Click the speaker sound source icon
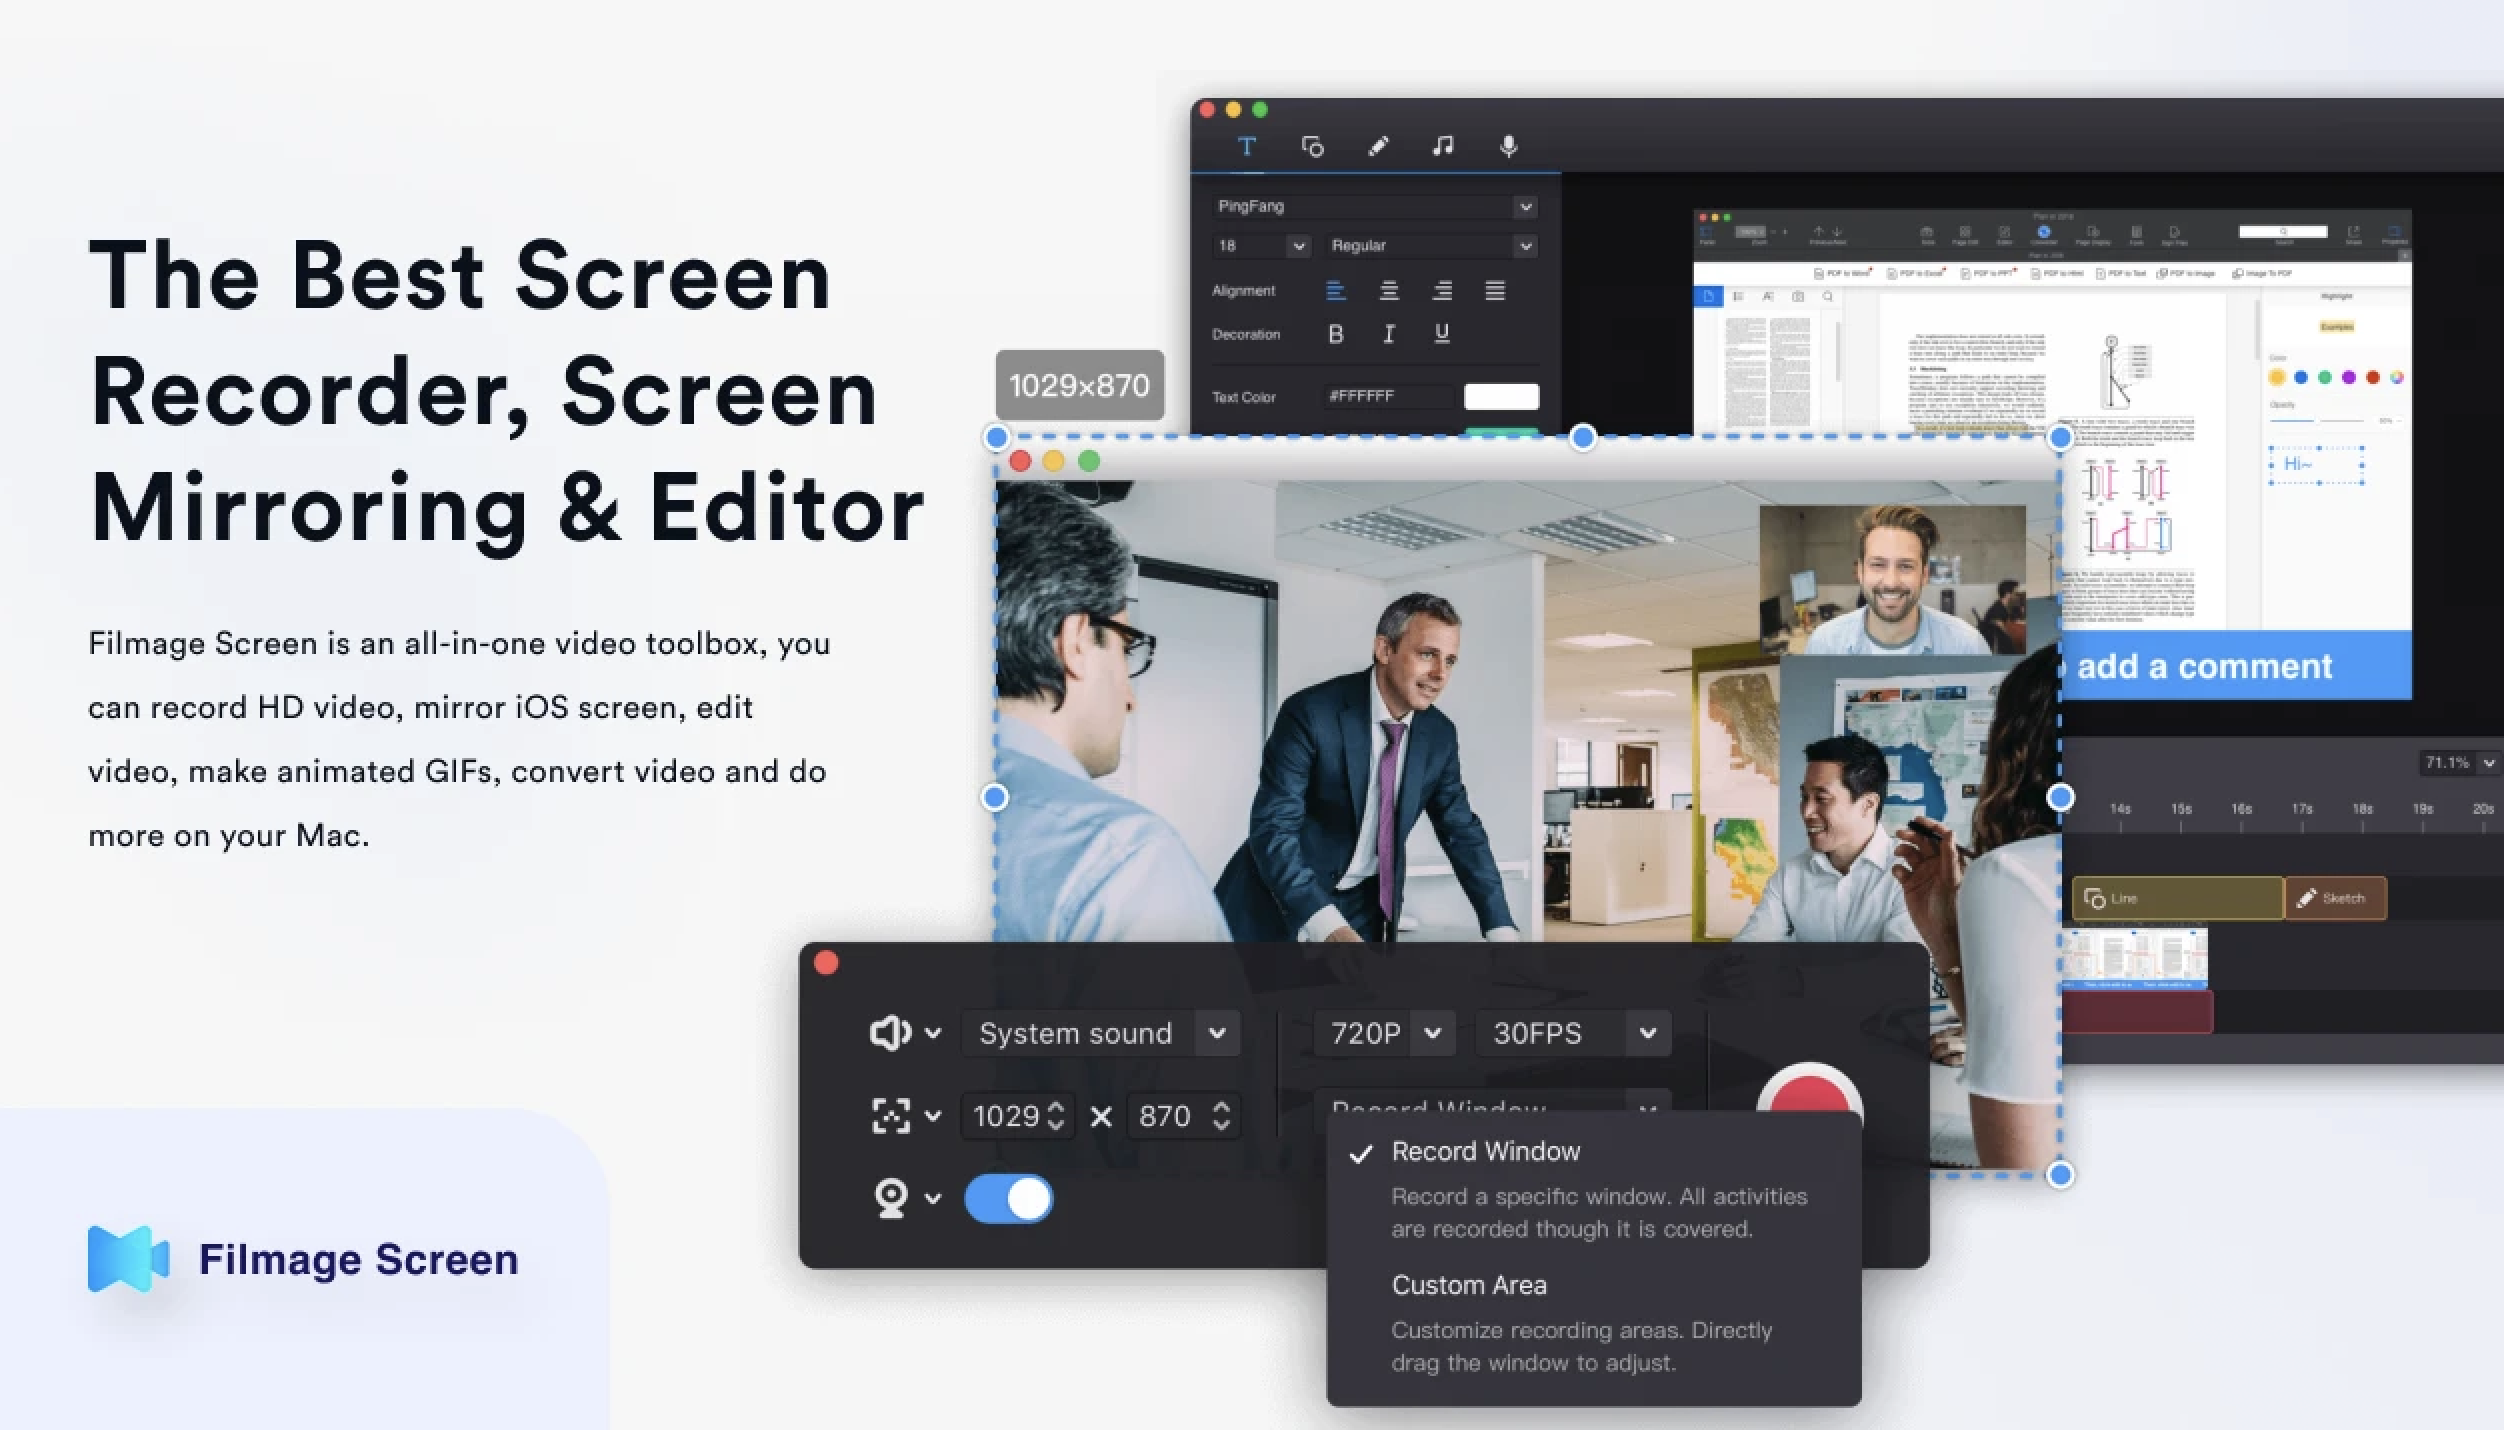This screenshot has width=2504, height=1430. [889, 1033]
